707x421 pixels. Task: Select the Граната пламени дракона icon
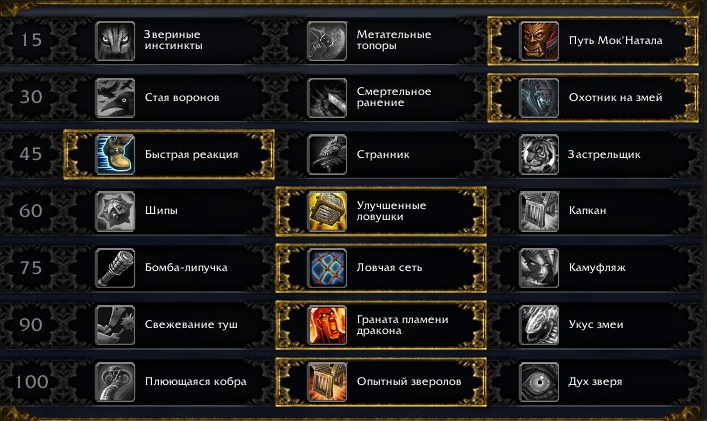click(x=327, y=325)
